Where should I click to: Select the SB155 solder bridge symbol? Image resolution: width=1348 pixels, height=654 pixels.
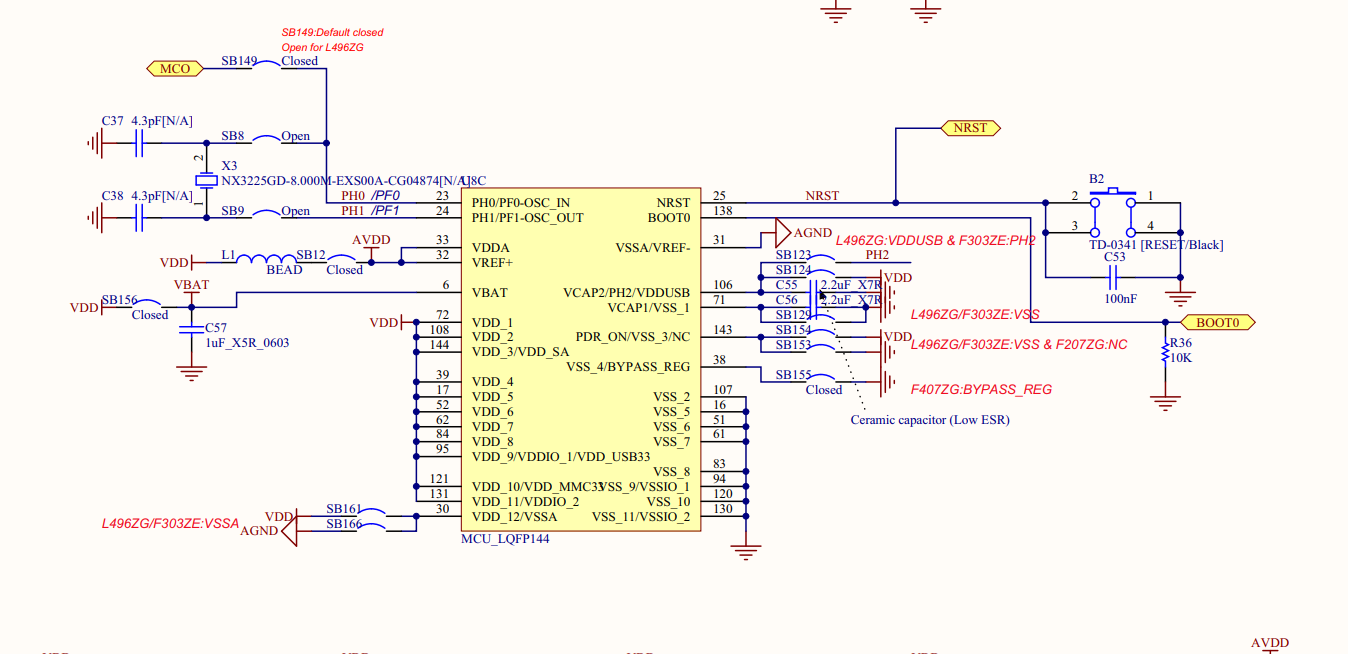(823, 380)
